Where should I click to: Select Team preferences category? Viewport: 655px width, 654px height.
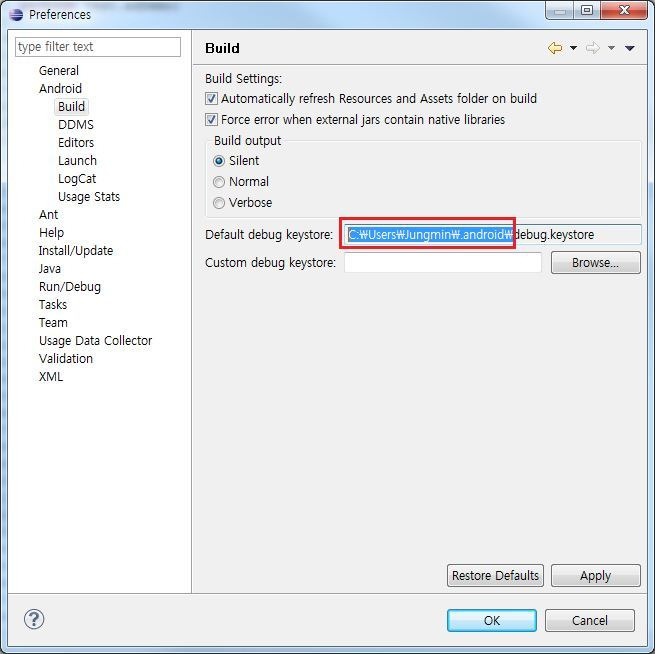tap(53, 322)
